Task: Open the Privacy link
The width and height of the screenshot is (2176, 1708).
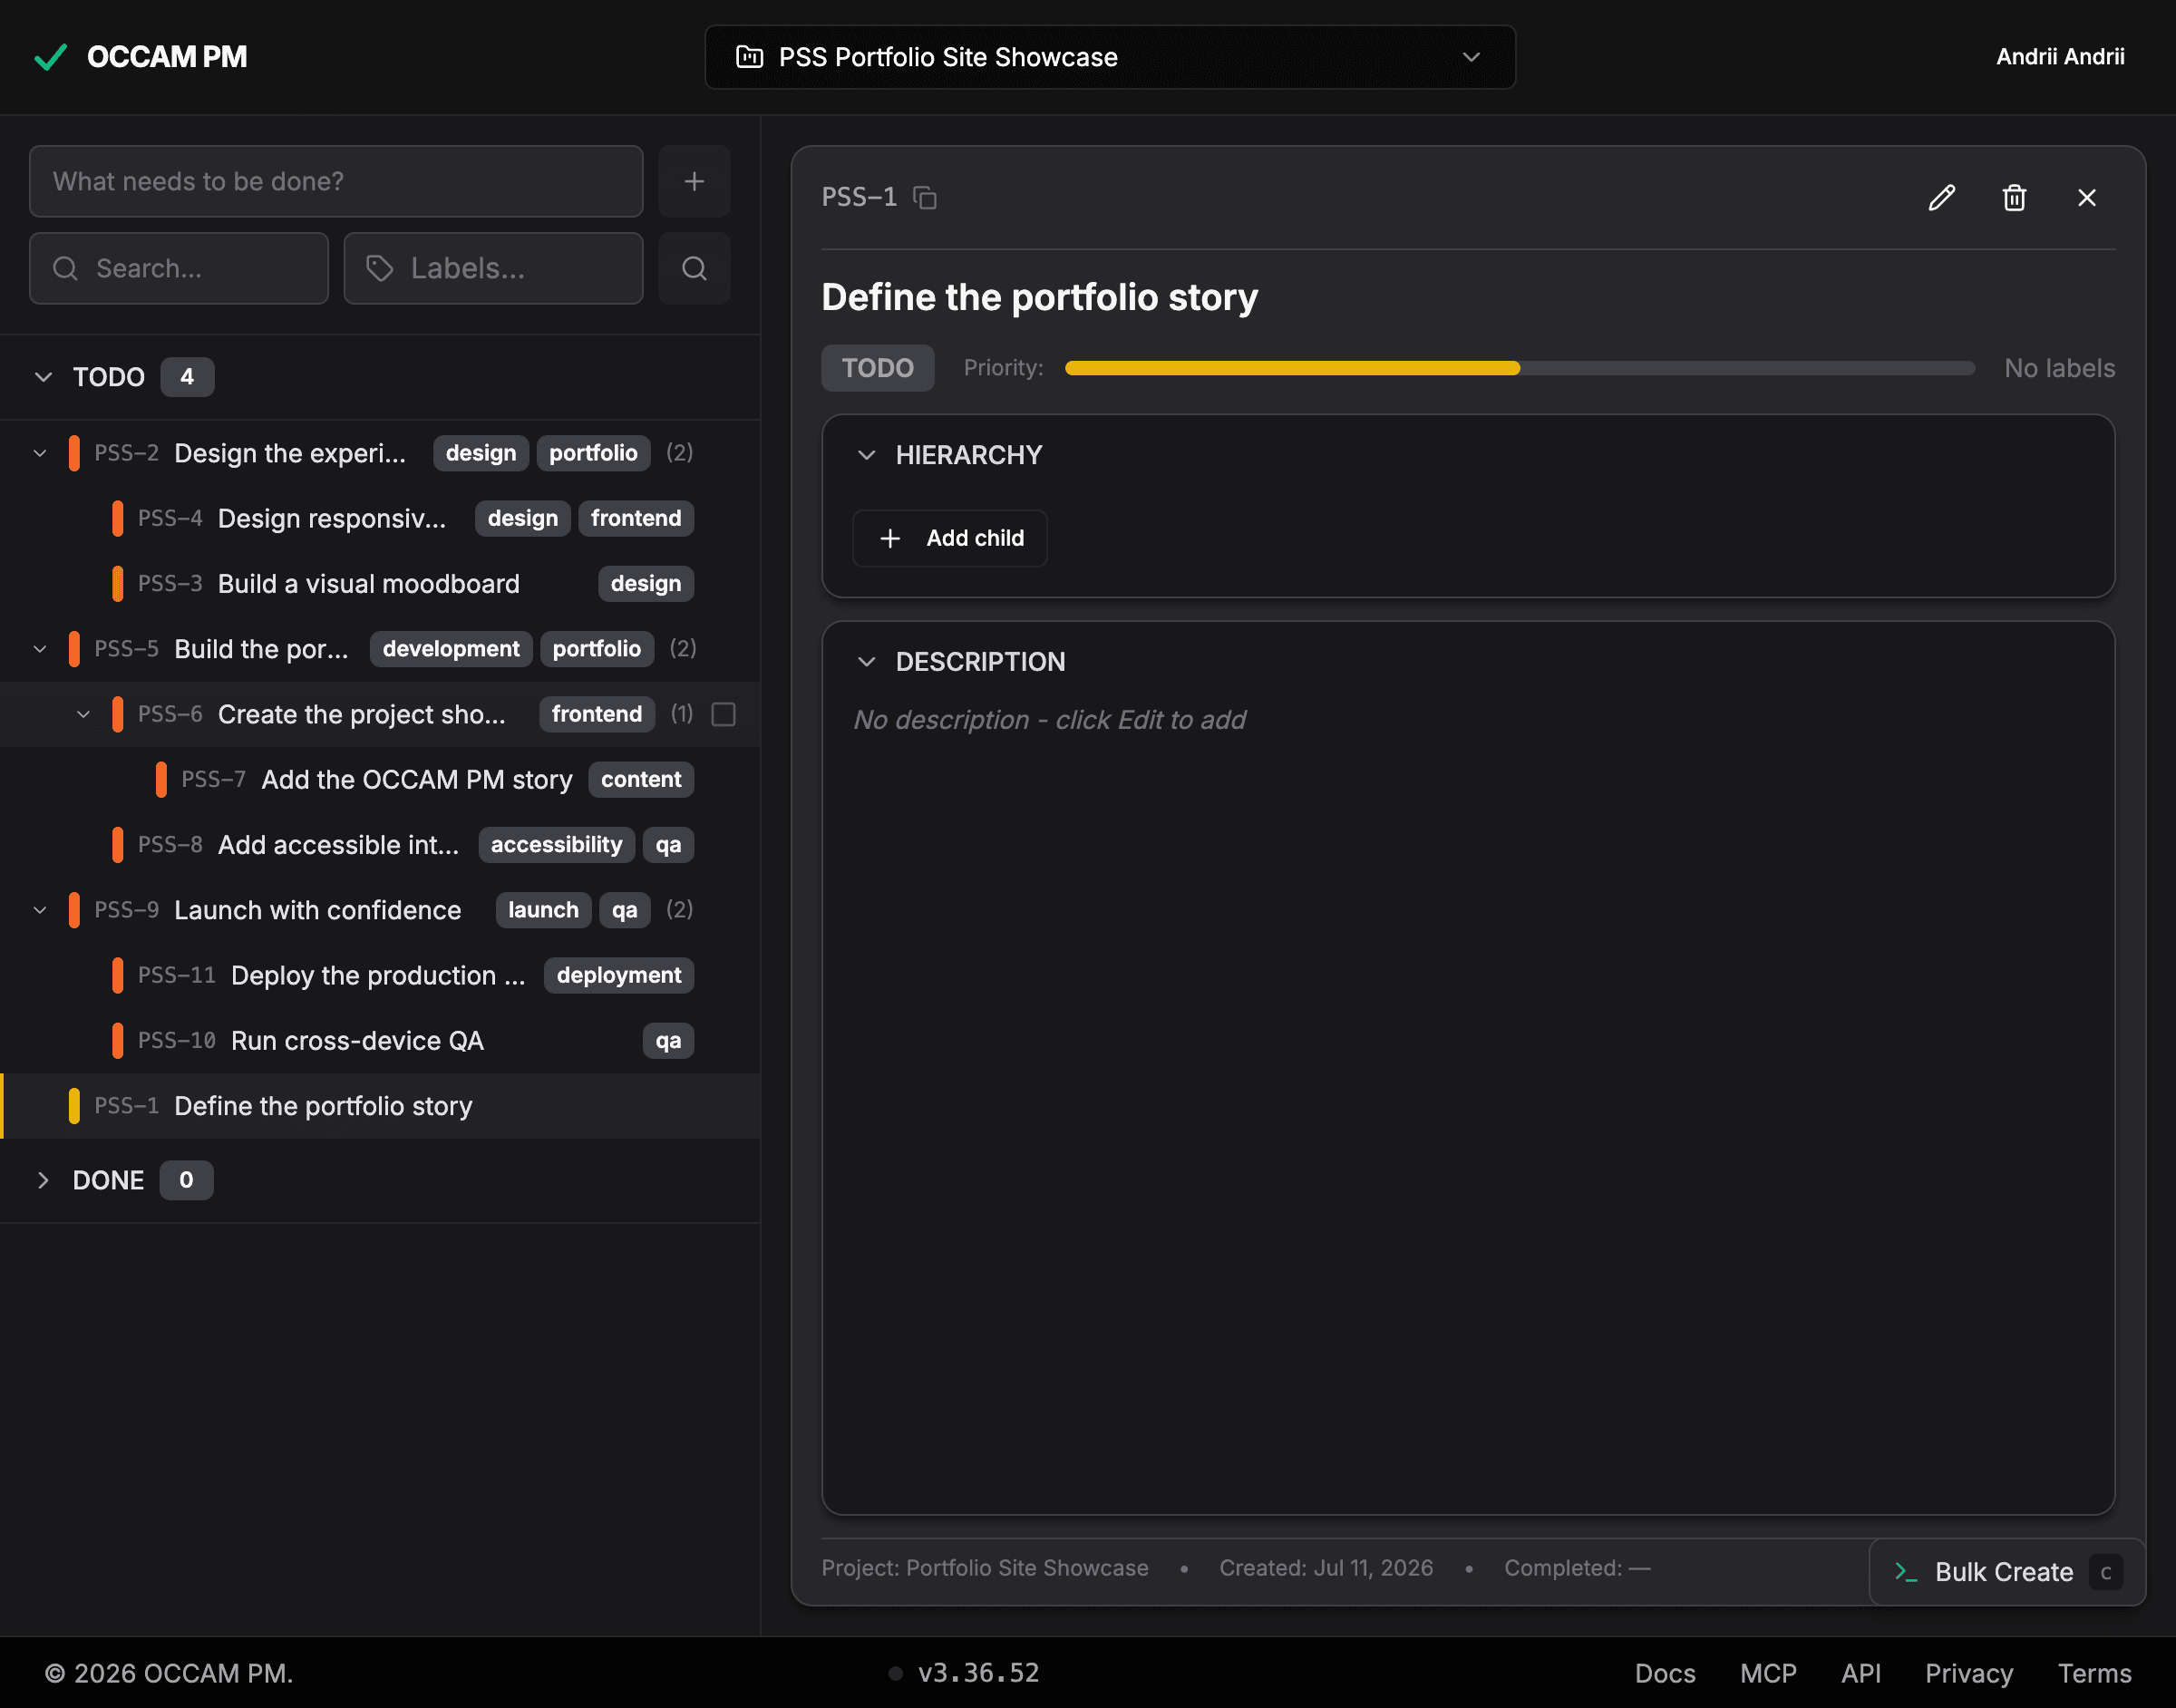Action: (x=1969, y=1673)
